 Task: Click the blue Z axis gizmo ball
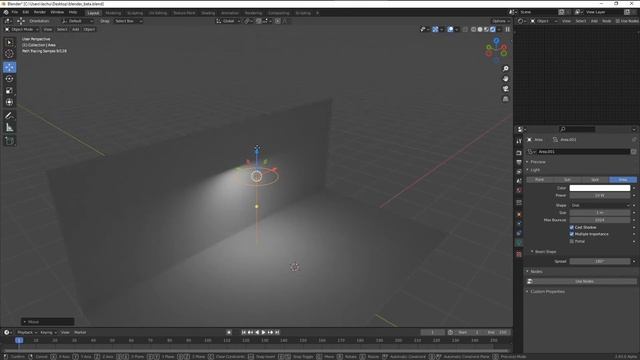click(x=496, y=41)
